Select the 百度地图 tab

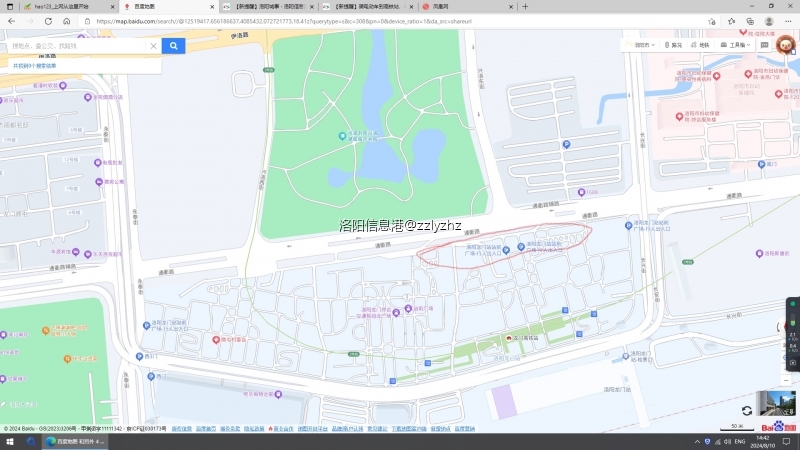coord(169,7)
